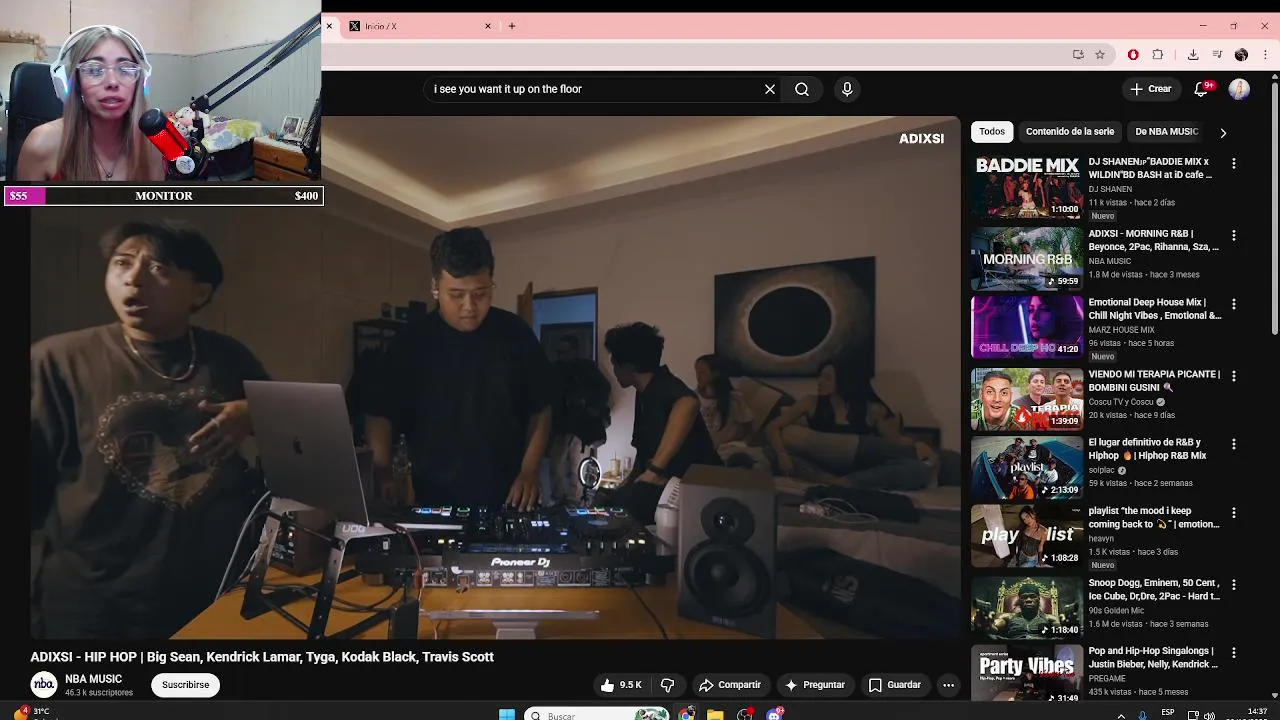This screenshot has width=1280, height=720.
Task: Click the install app icon in address bar
Action: pyautogui.click(x=1078, y=55)
